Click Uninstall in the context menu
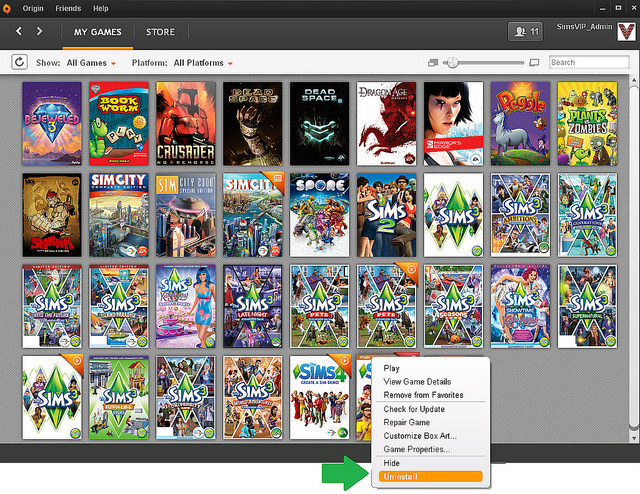 [x=430, y=476]
